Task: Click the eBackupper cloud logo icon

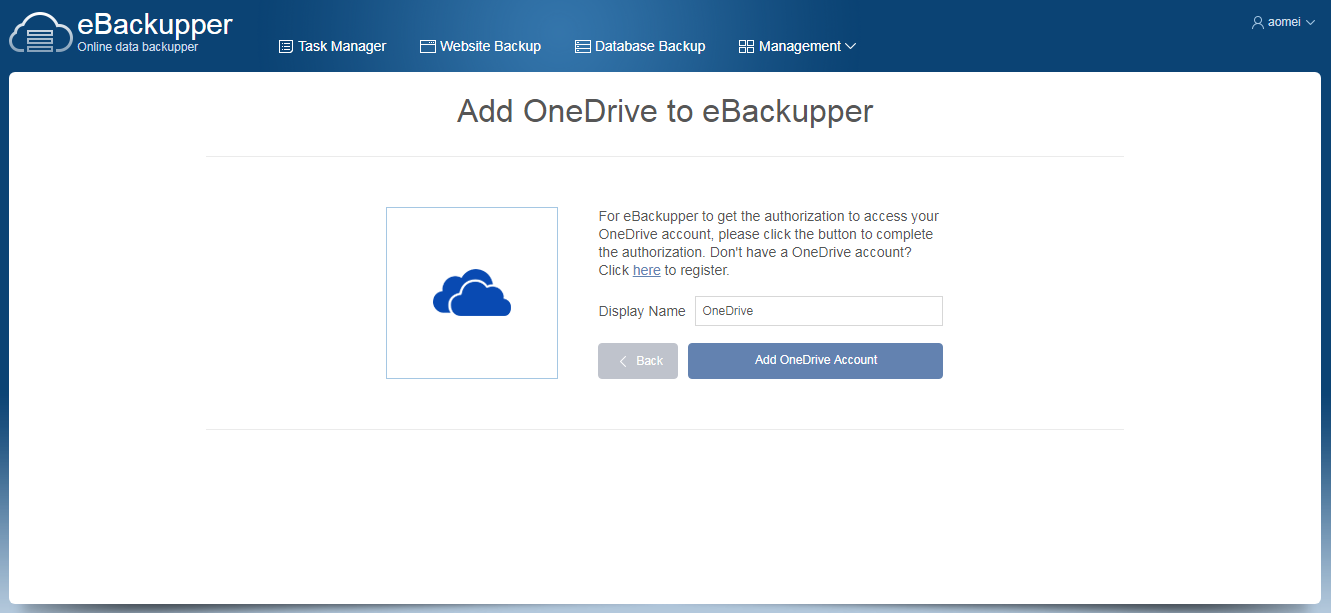Action: (x=40, y=31)
